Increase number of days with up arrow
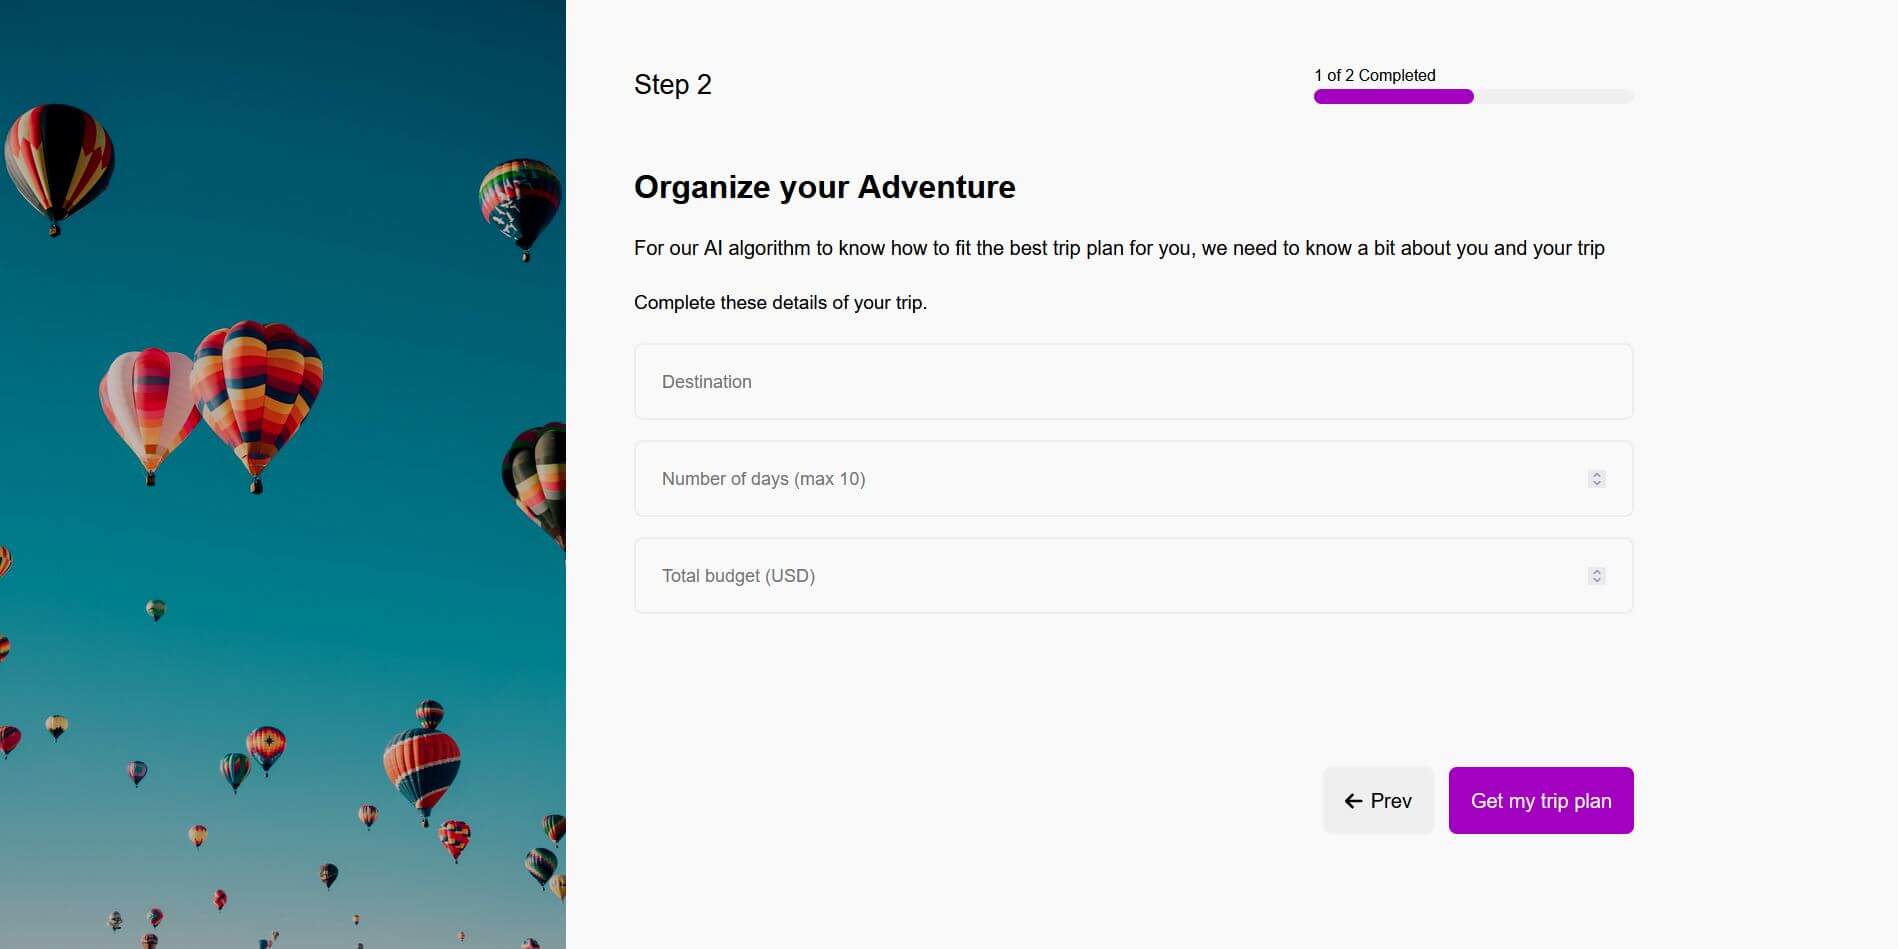The image size is (1898, 949). point(1596,474)
